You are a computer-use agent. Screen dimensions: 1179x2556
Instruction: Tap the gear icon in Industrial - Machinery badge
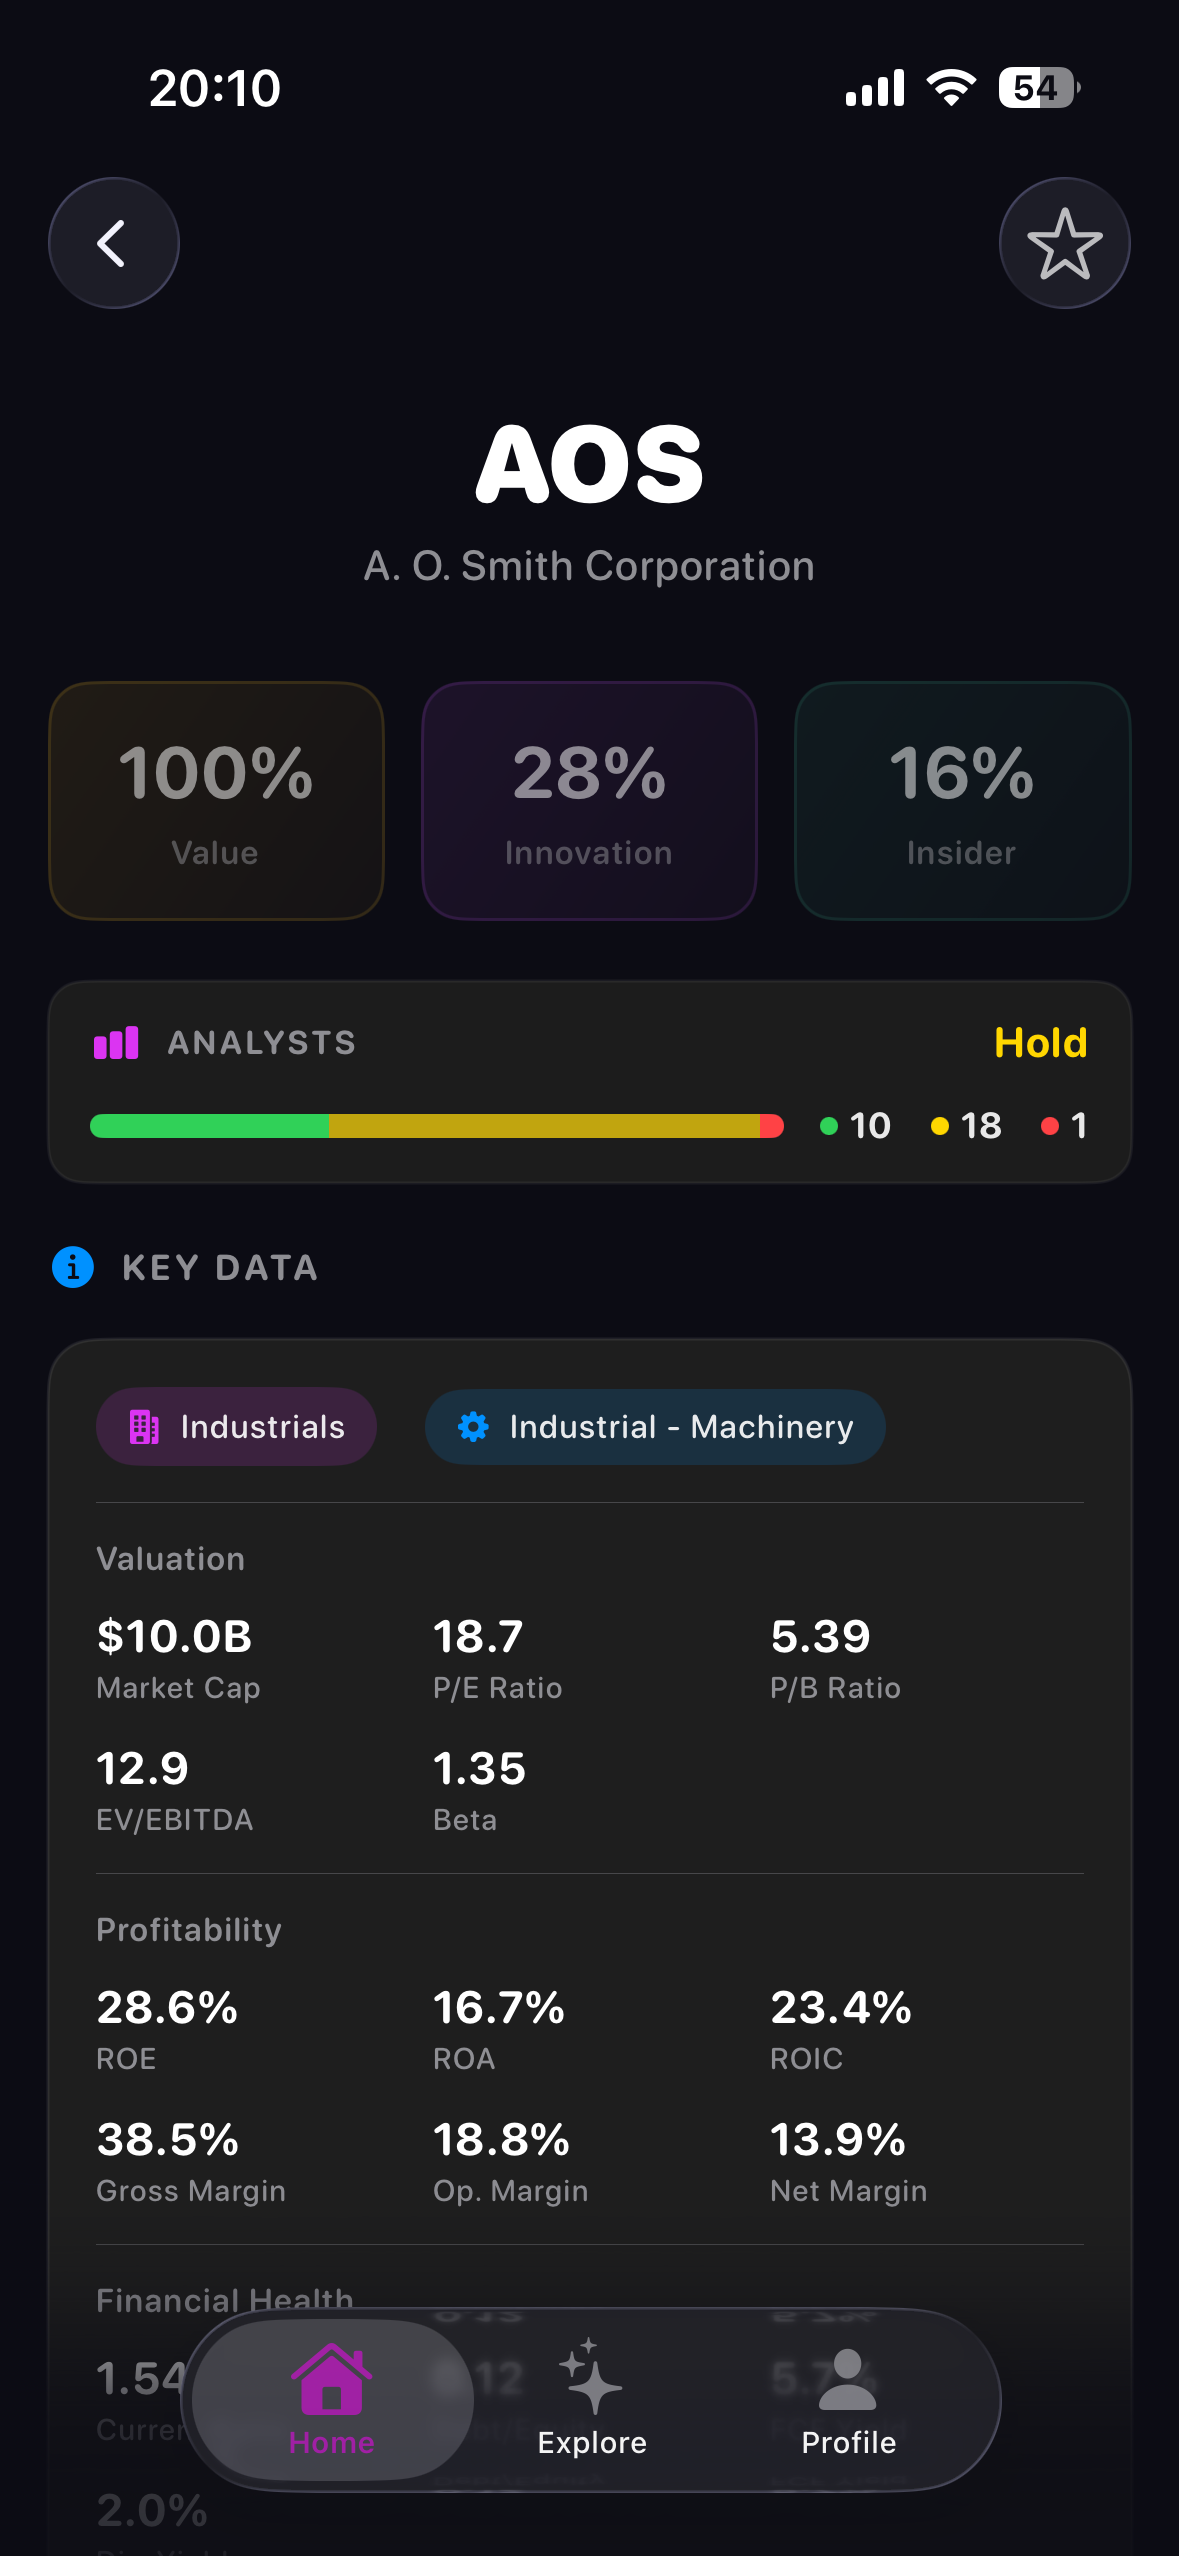point(475,1427)
